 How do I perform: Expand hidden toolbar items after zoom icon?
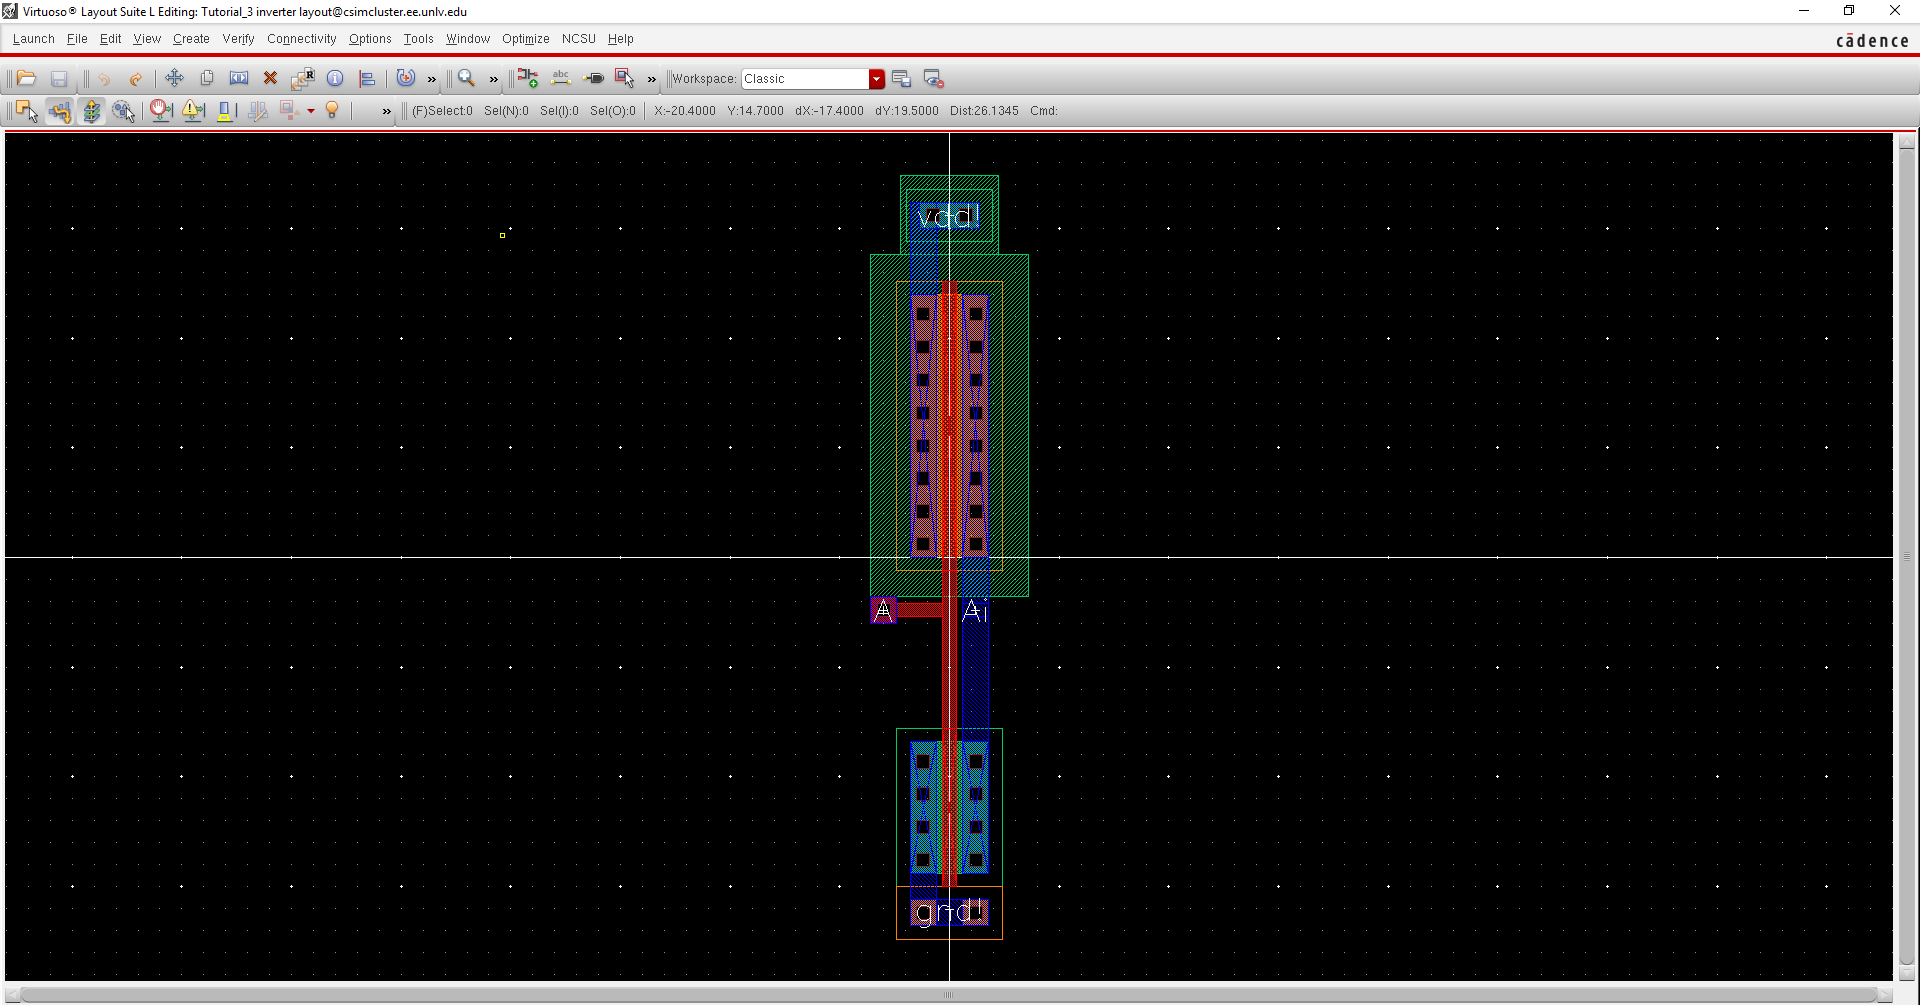pos(493,79)
